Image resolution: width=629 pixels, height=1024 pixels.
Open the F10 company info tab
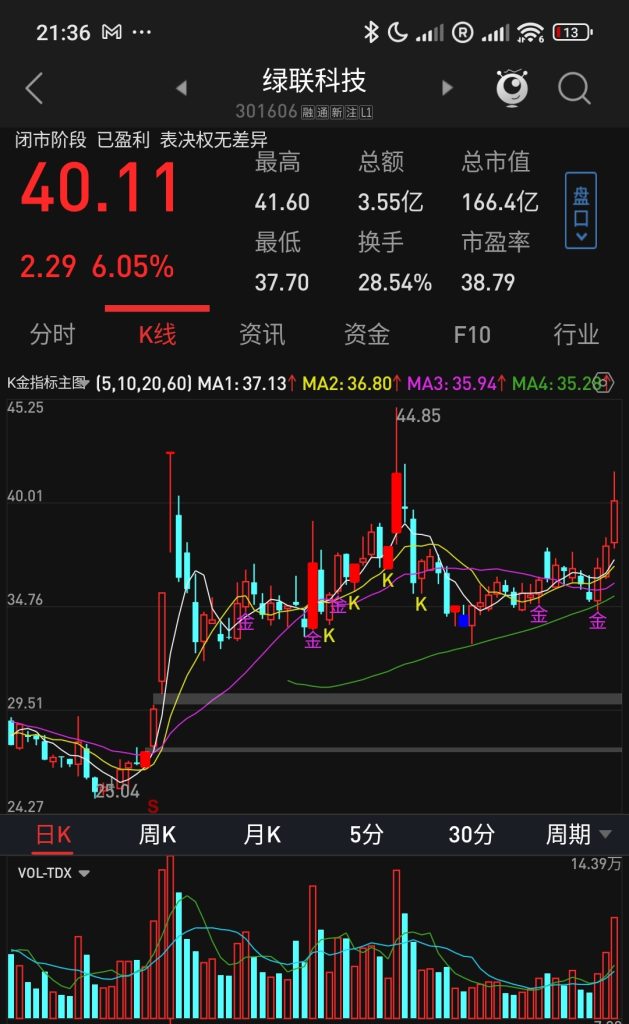[472, 334]
